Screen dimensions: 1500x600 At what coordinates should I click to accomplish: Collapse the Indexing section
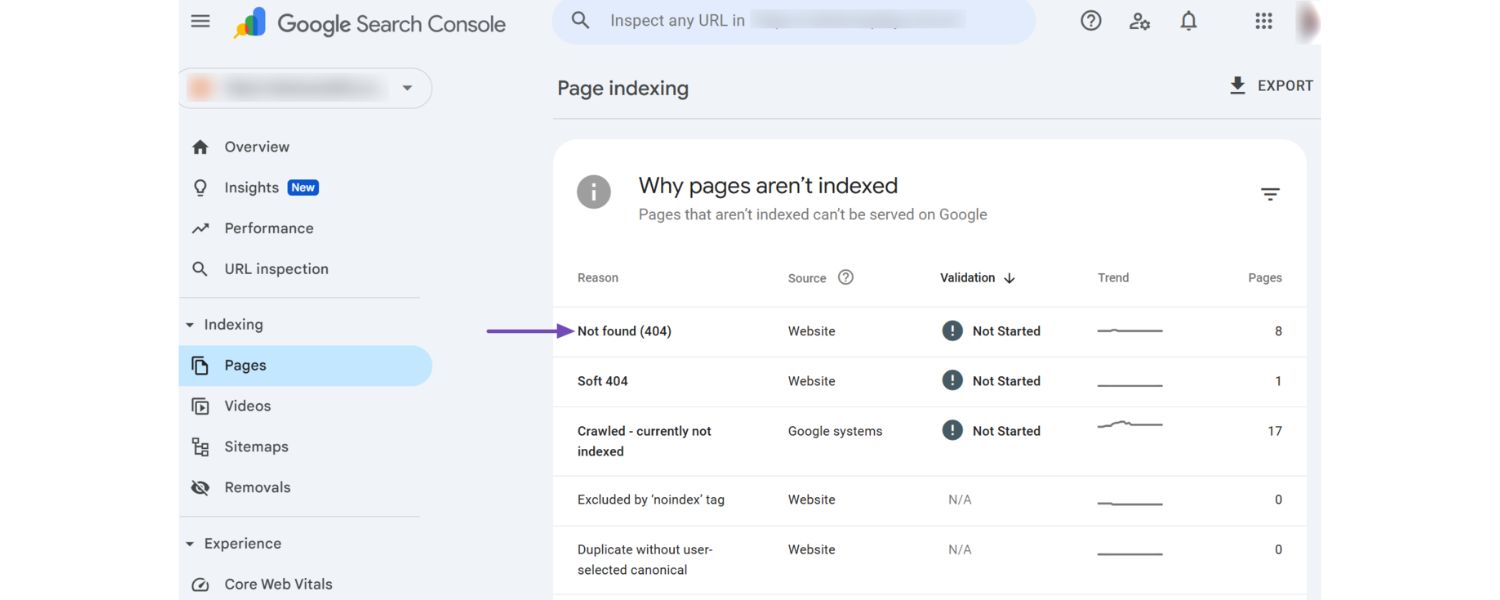coord(189,324)
